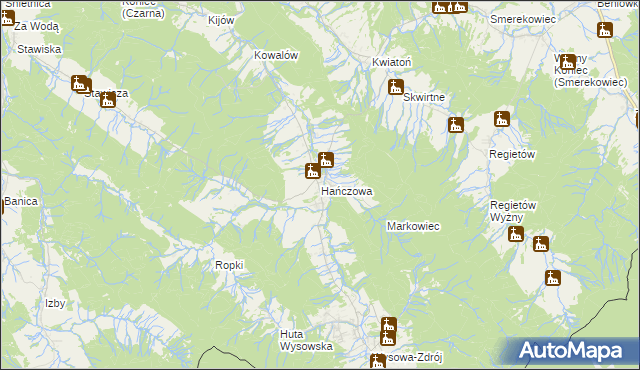Screen dimensions: 640x370
Task: Click the church icon on Wyżny Koniec label
Action: pos(568,62)
